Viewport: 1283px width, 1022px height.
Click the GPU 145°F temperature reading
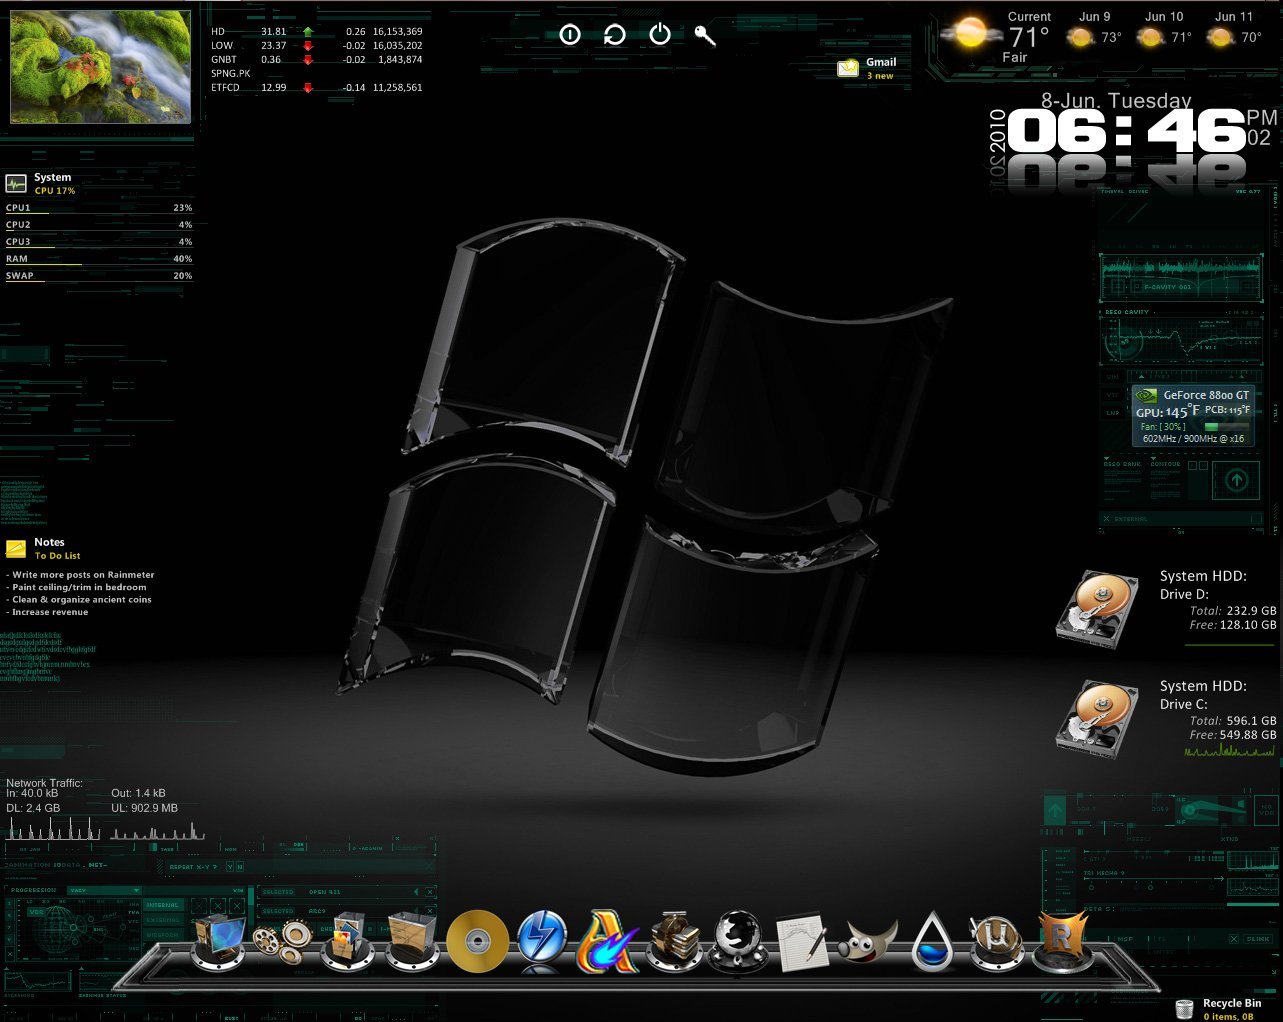coord(1167,411)
